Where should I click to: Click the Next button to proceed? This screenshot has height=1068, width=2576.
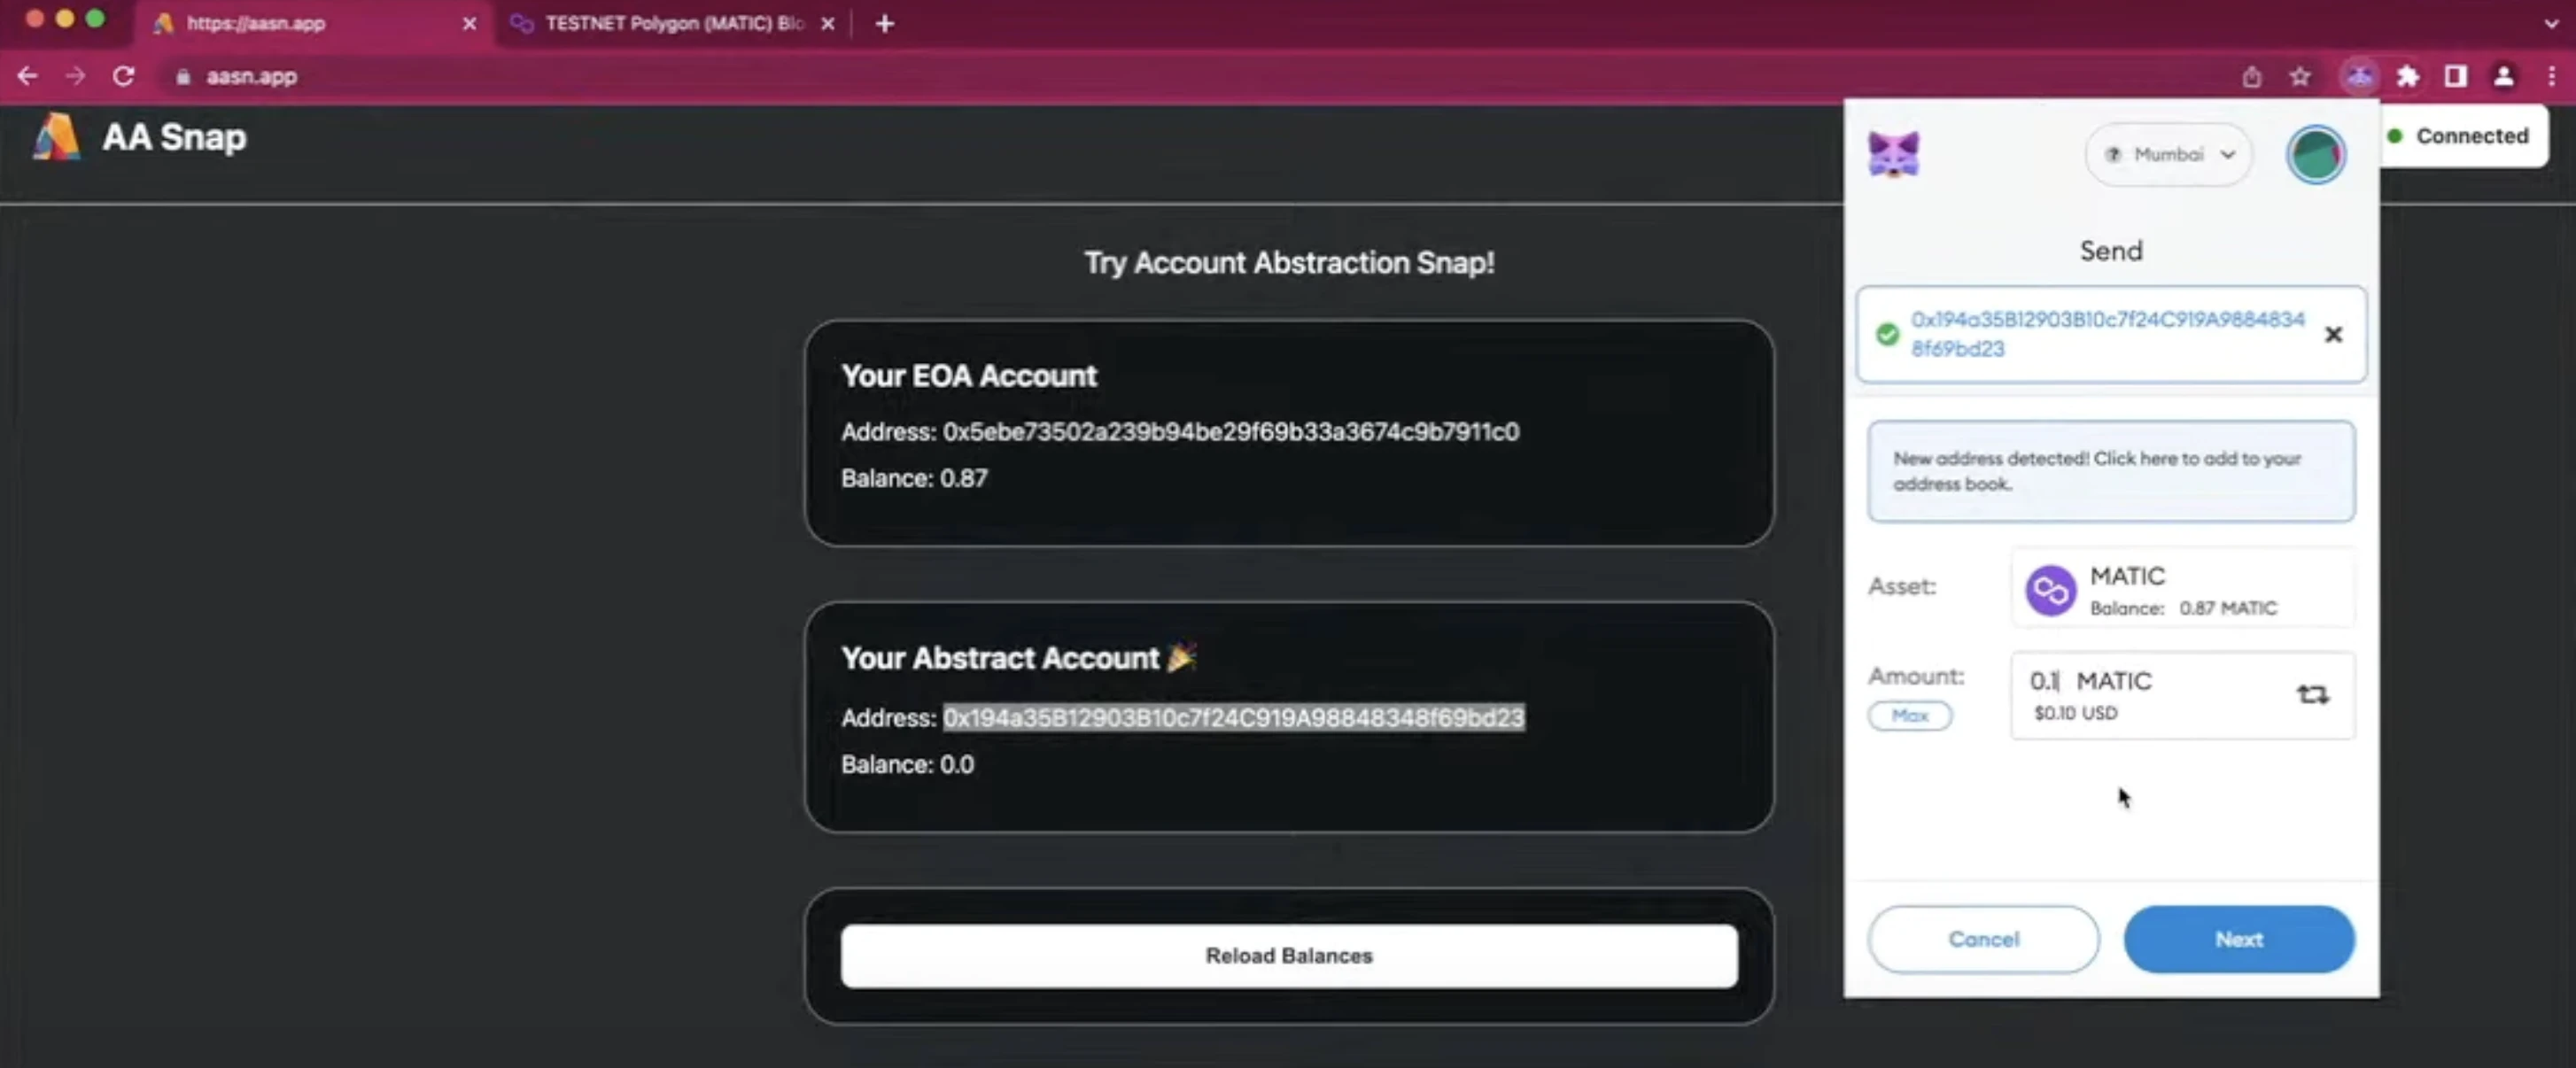click(2239, 938)
